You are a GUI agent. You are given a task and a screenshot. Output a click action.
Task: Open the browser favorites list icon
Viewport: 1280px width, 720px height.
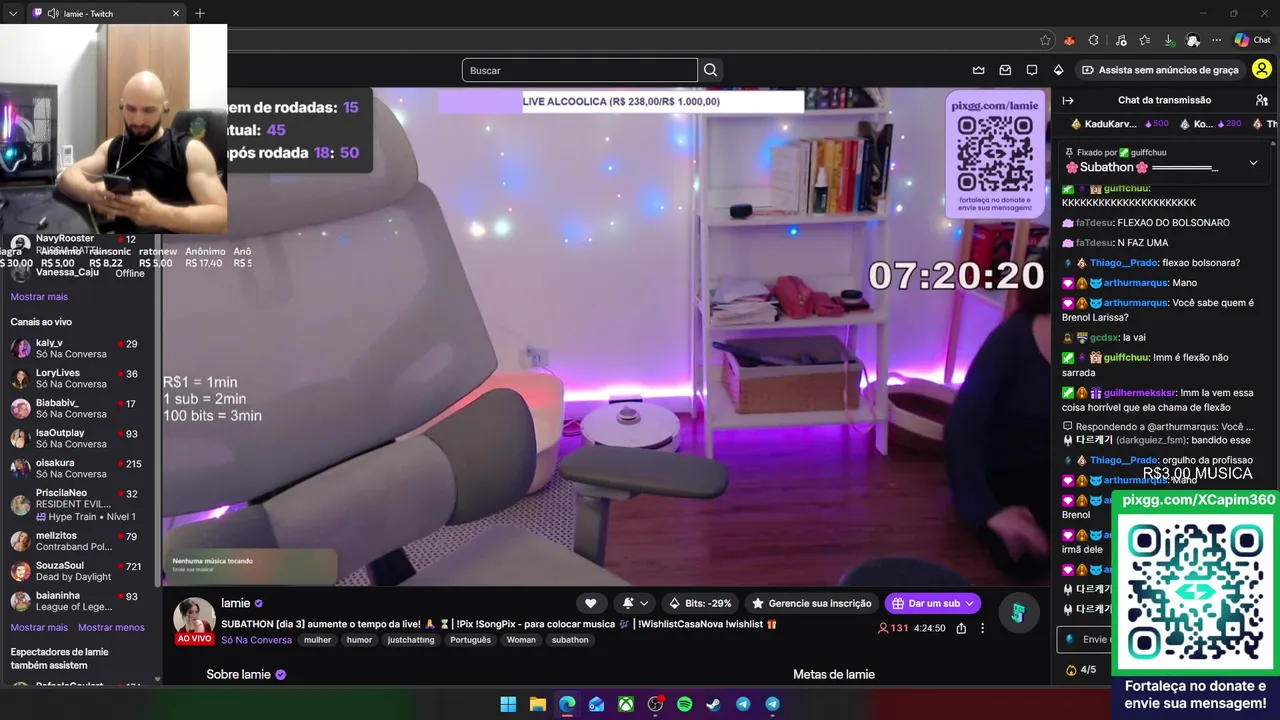1144,40
